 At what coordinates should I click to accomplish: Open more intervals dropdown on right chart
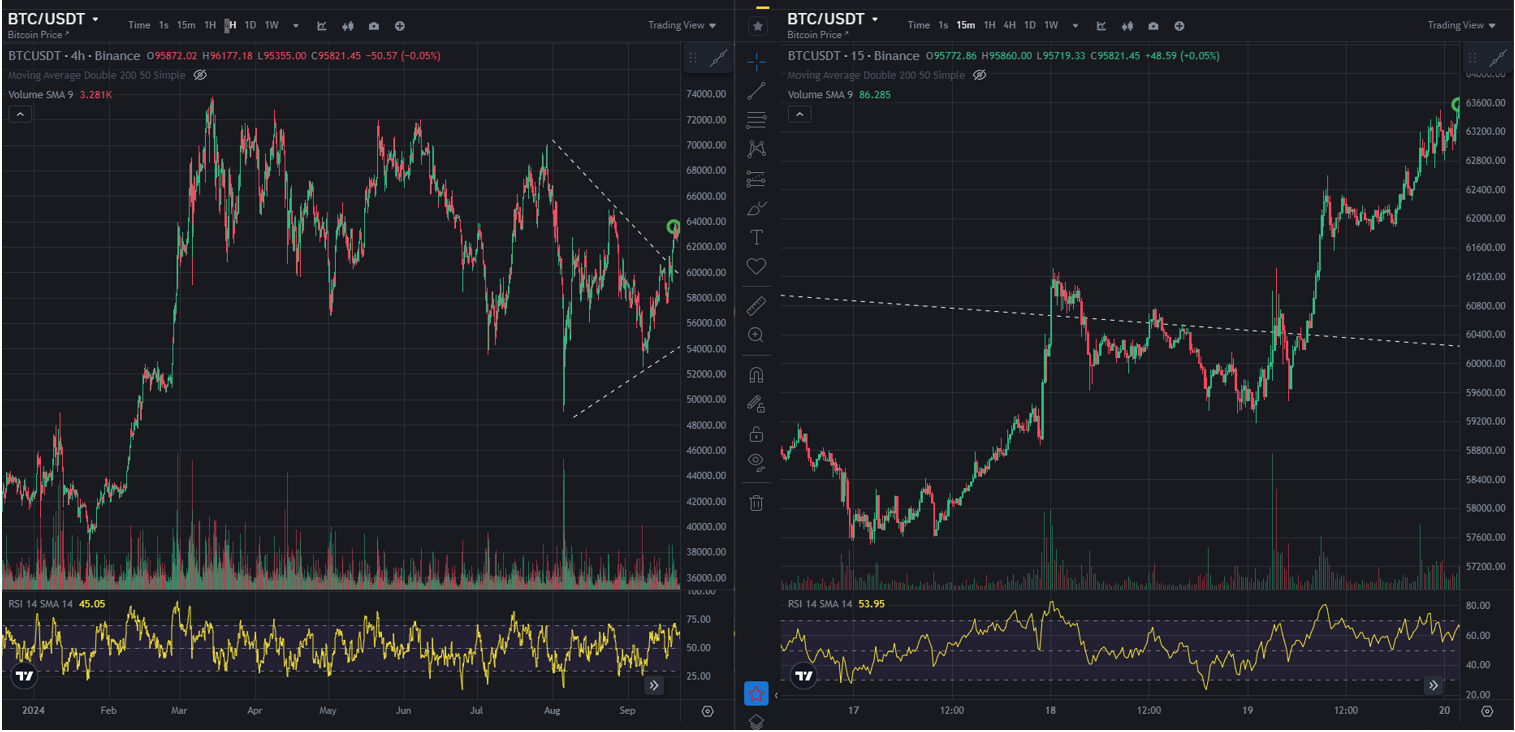tap(1076, 25)
